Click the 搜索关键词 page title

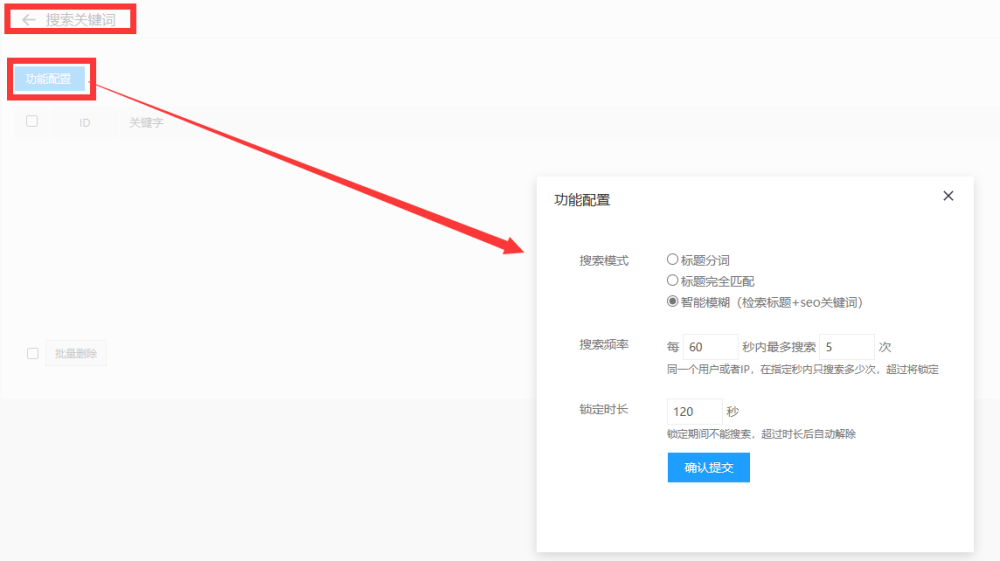81,20
